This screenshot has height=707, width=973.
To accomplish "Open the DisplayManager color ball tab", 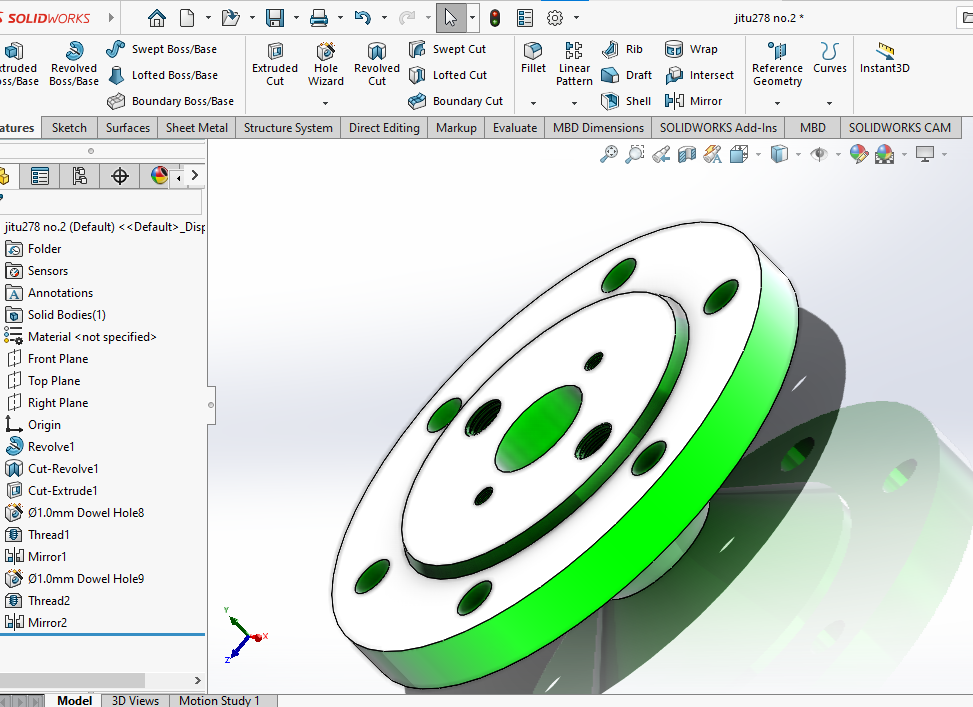I will pos(159,176).
